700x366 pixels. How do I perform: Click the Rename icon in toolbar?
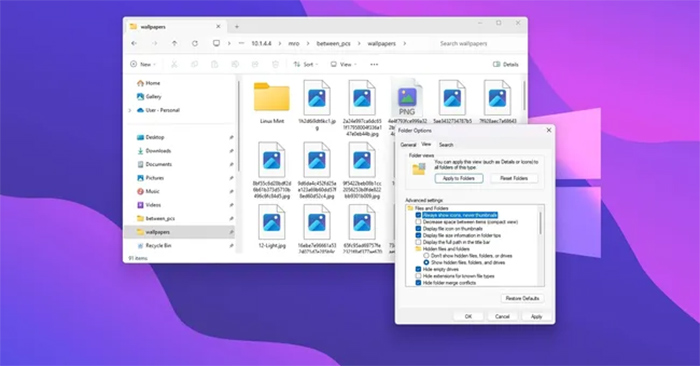point(235,64)
